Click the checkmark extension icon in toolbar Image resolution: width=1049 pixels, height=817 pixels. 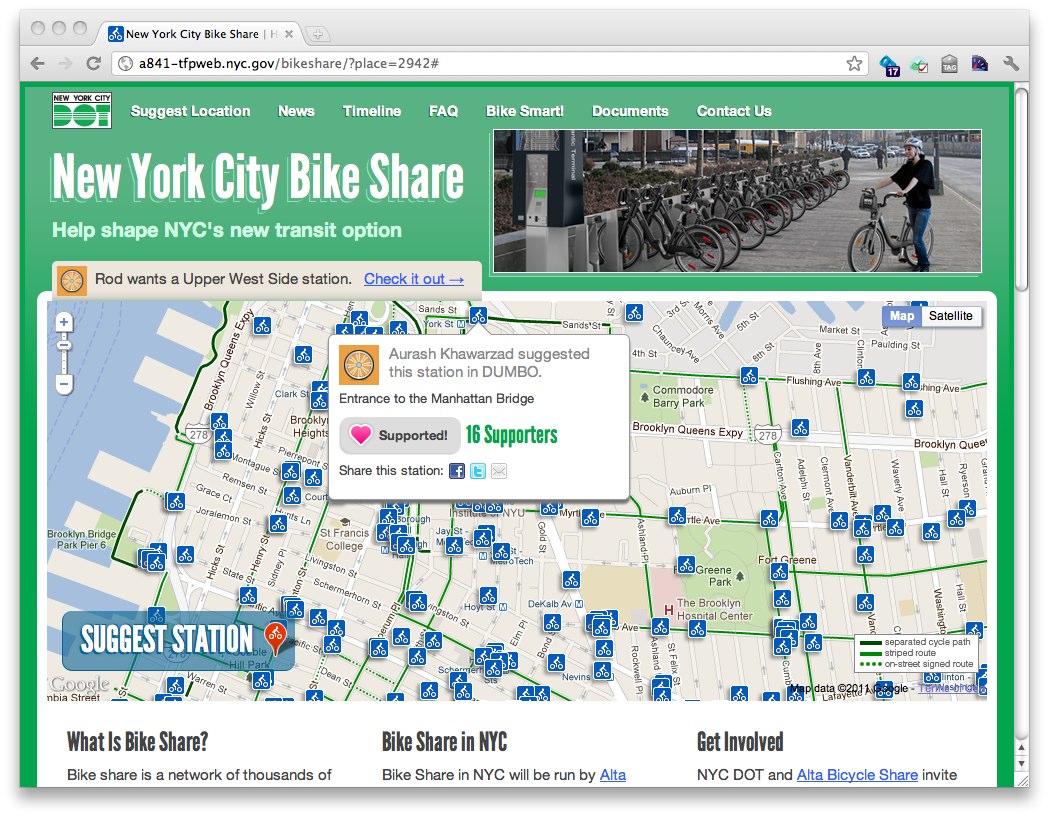(x=920, y=65)
